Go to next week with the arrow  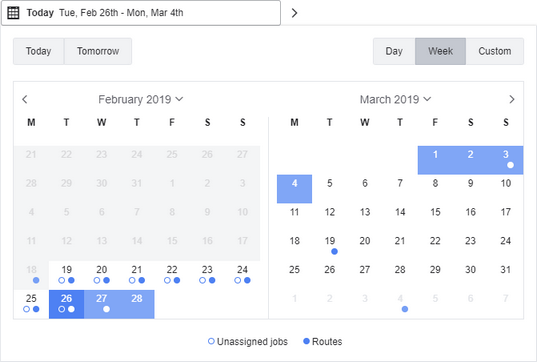[294, 13]
